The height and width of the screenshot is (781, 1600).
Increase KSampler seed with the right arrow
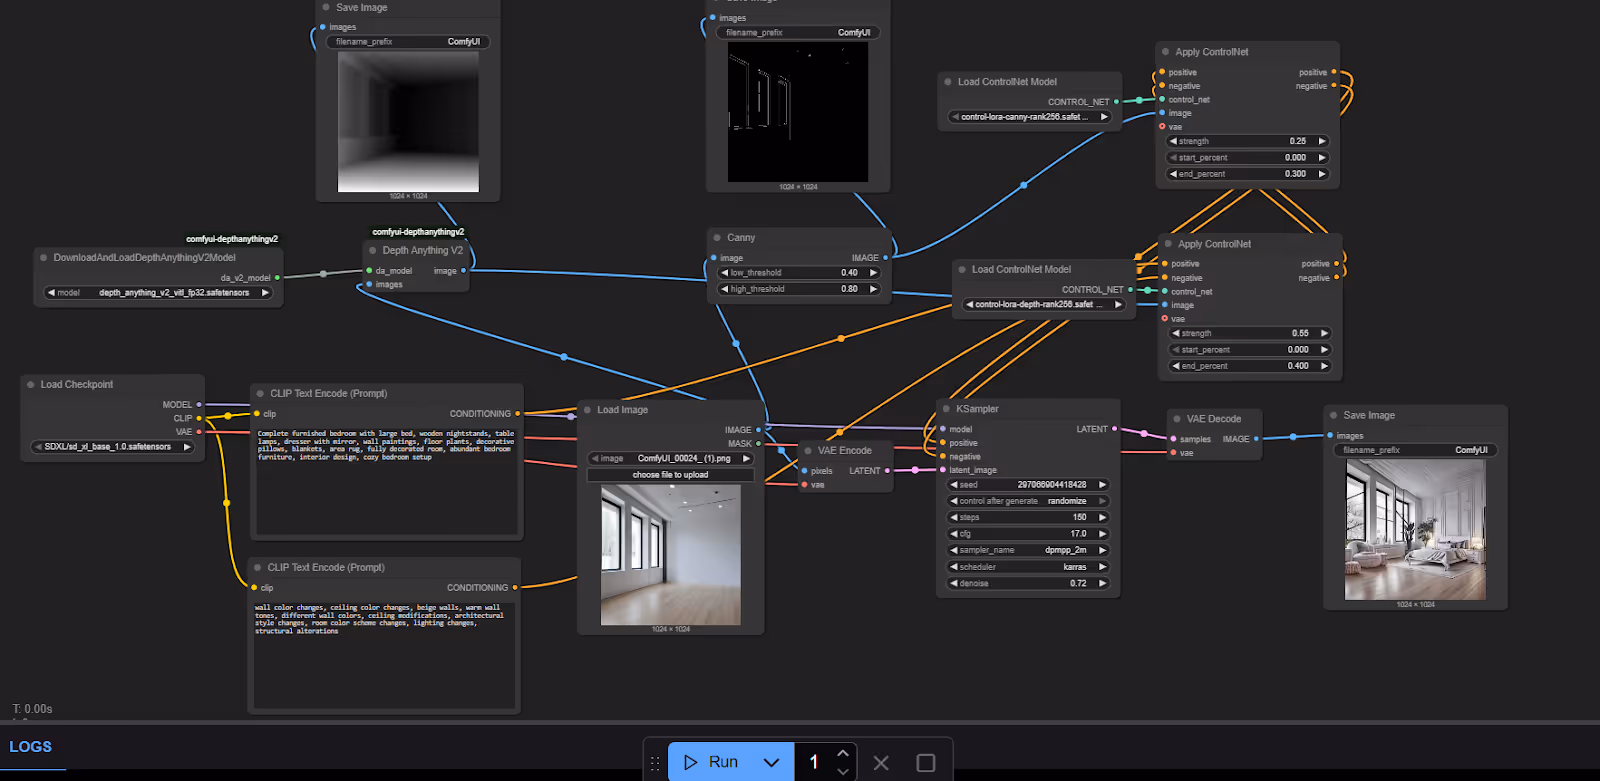click(x=1102, y=485)
